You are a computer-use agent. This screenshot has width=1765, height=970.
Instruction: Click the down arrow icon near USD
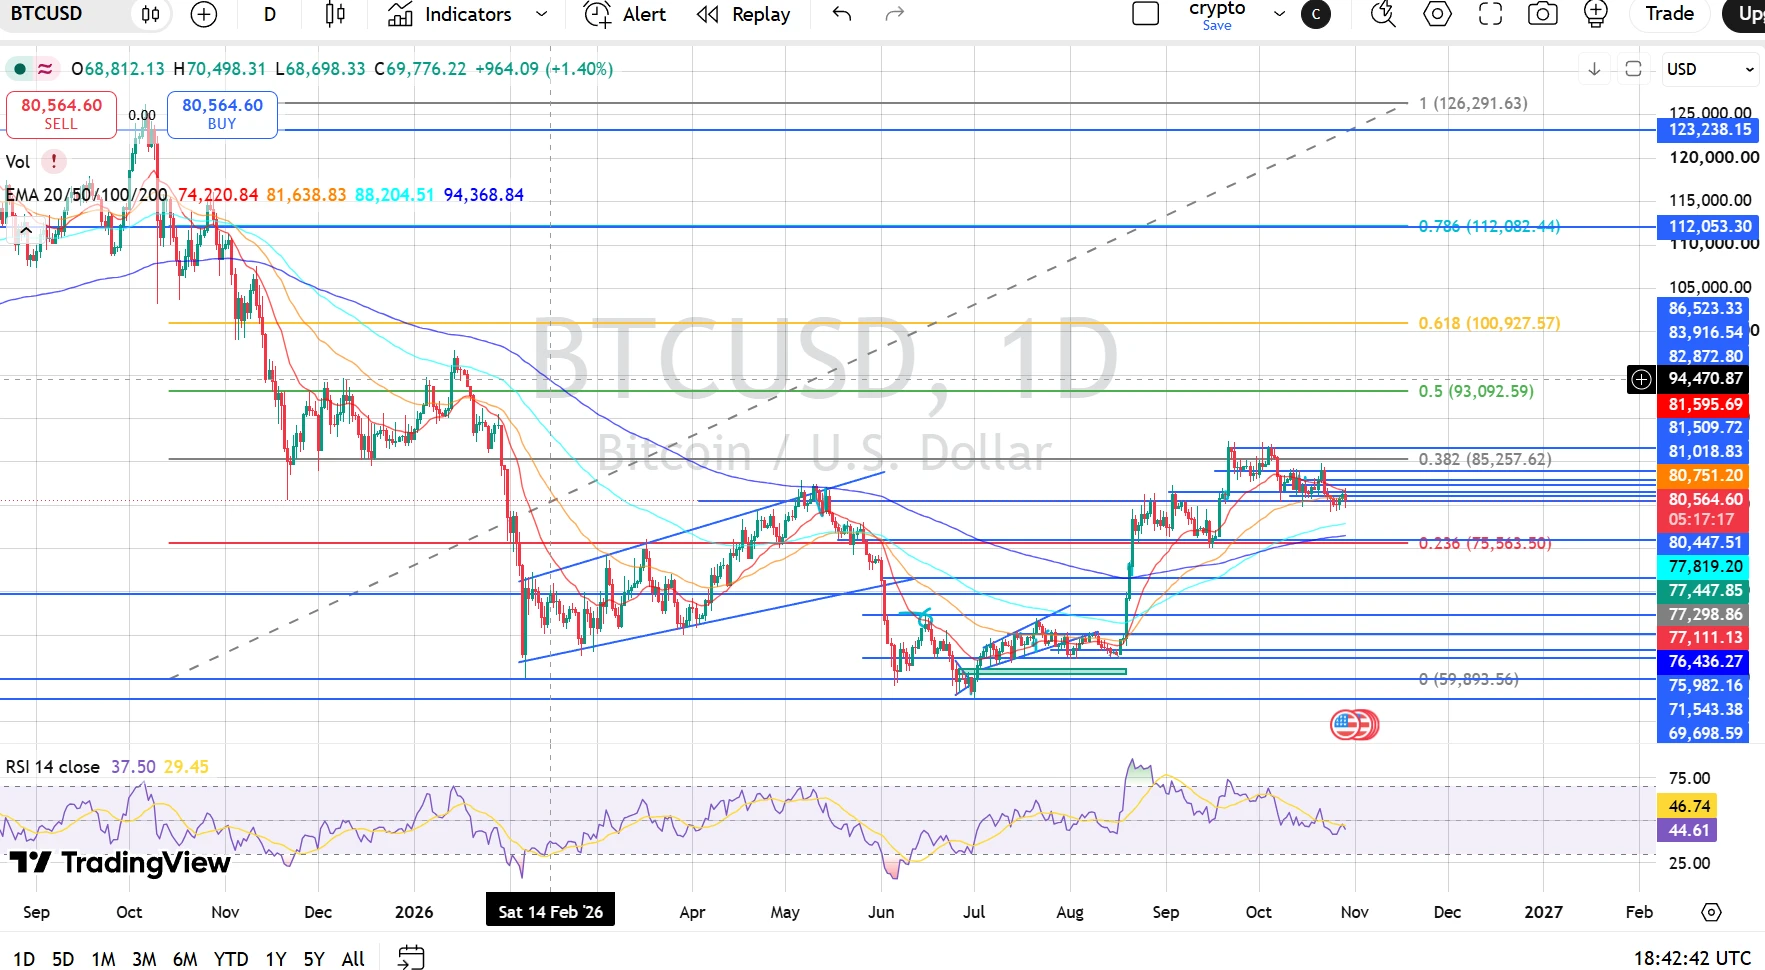point(1594,69)
